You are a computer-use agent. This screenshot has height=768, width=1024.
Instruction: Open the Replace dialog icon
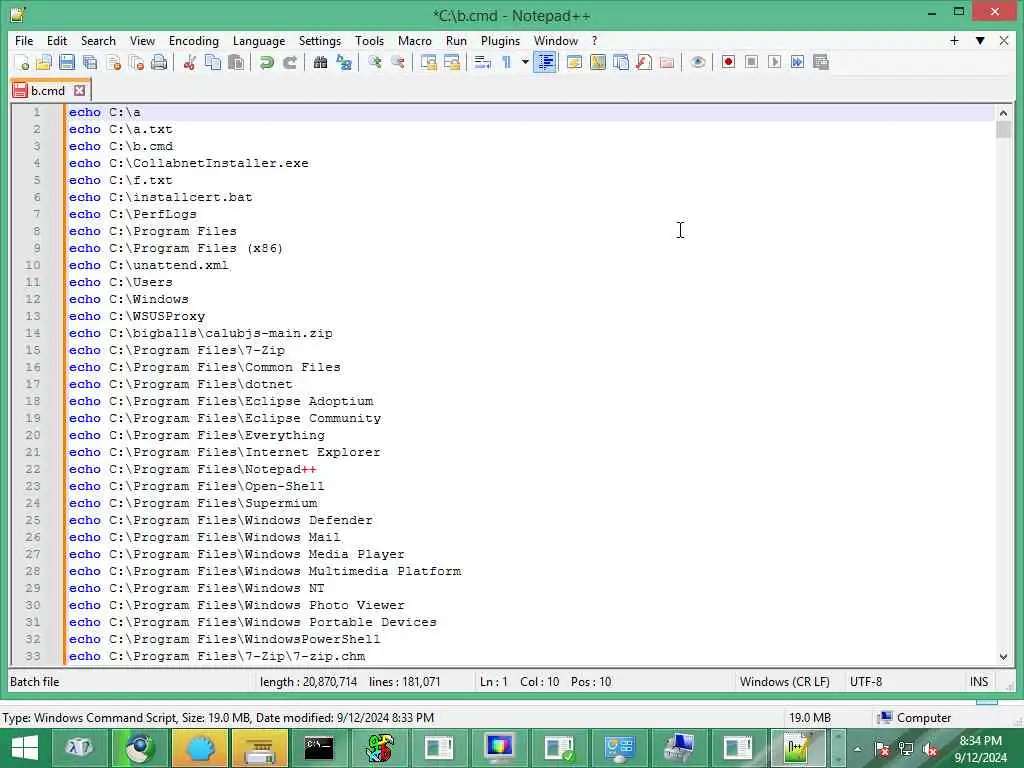point(344,62)
